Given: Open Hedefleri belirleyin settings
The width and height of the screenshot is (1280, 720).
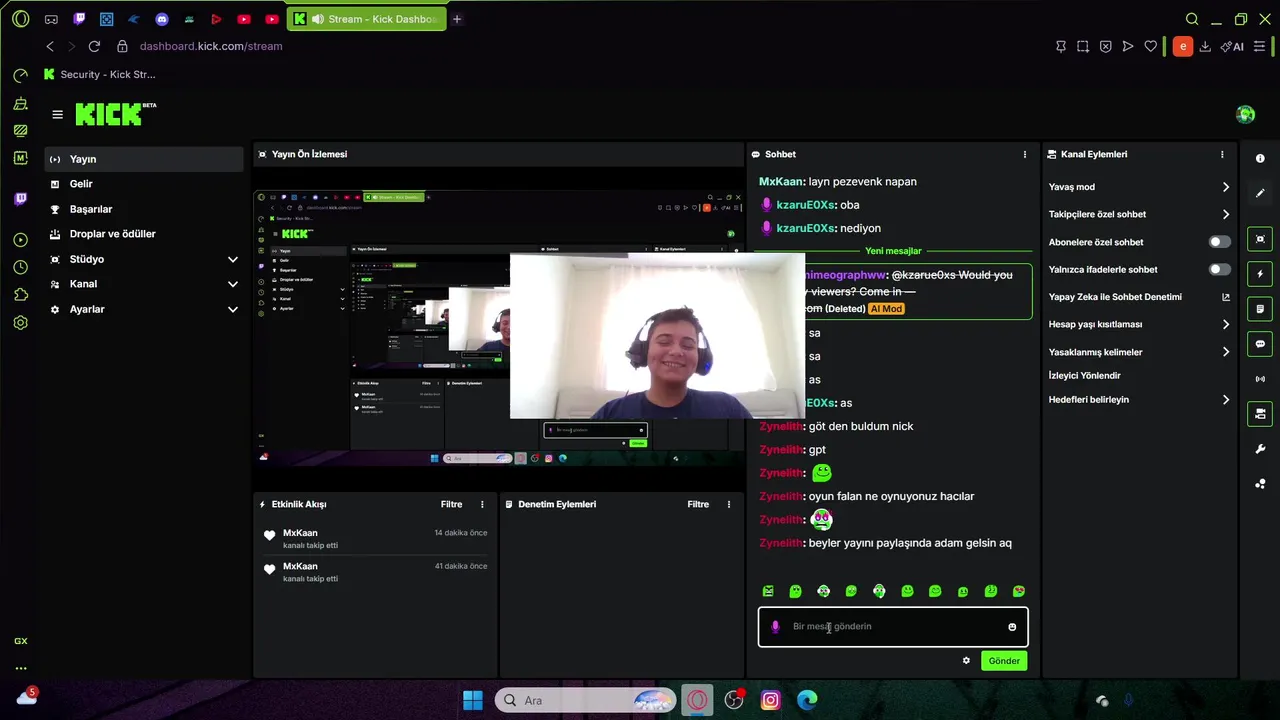Looking at the screenshot, I should (x=1139, y=399).
